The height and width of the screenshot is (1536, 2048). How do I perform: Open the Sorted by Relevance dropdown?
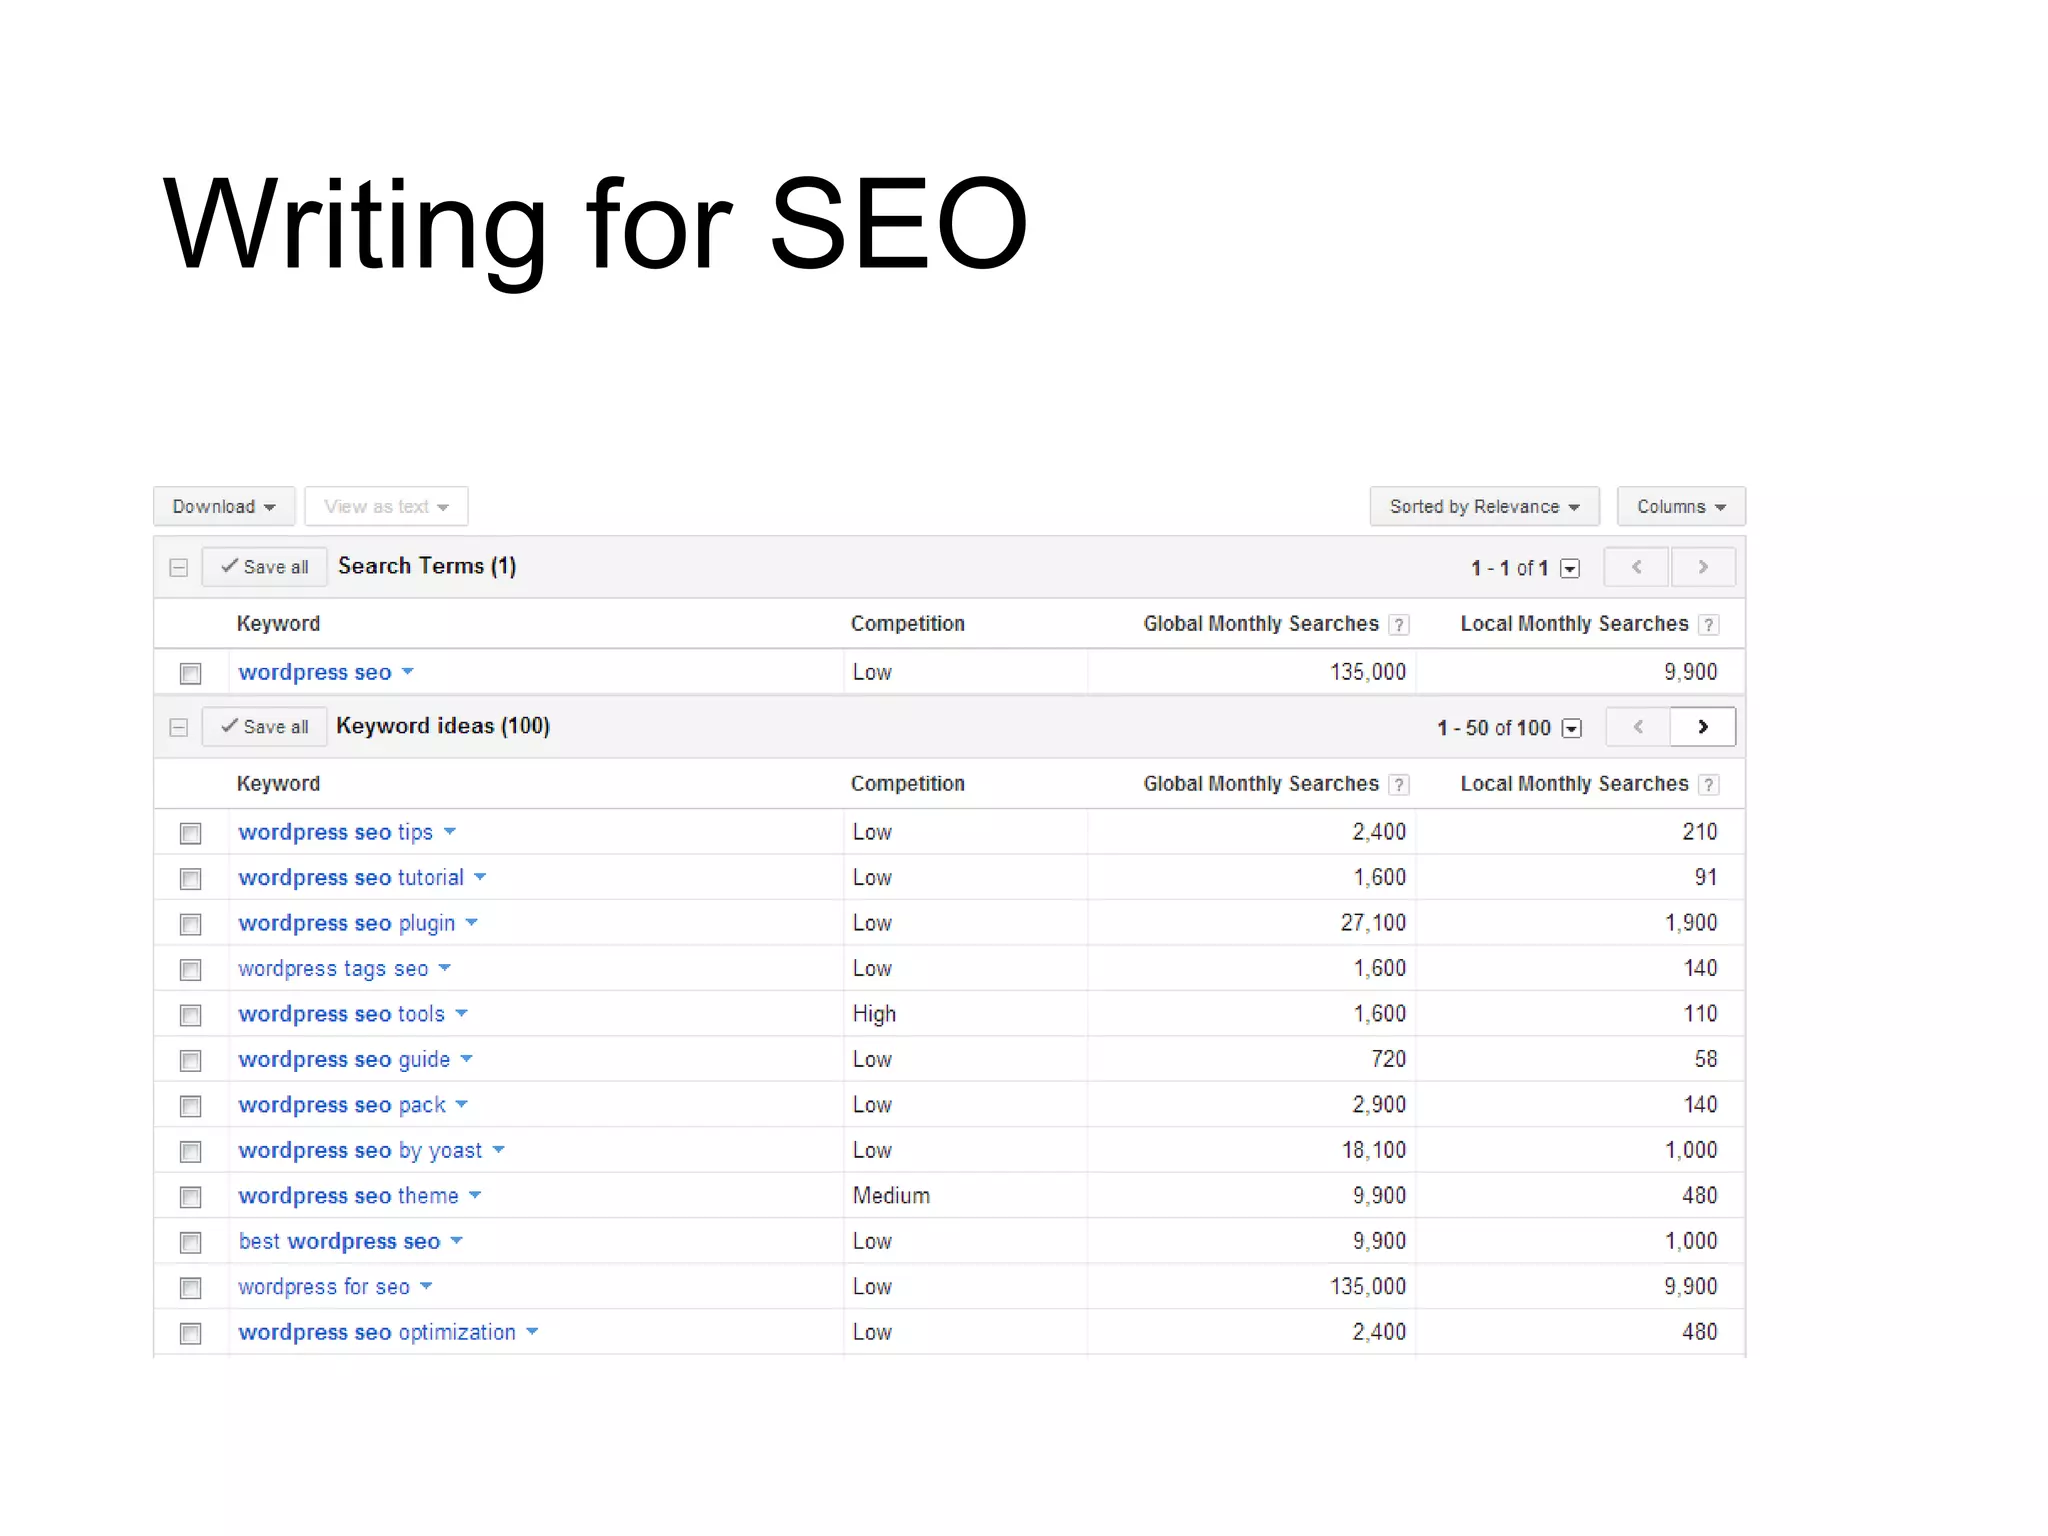coord(1484,506)
